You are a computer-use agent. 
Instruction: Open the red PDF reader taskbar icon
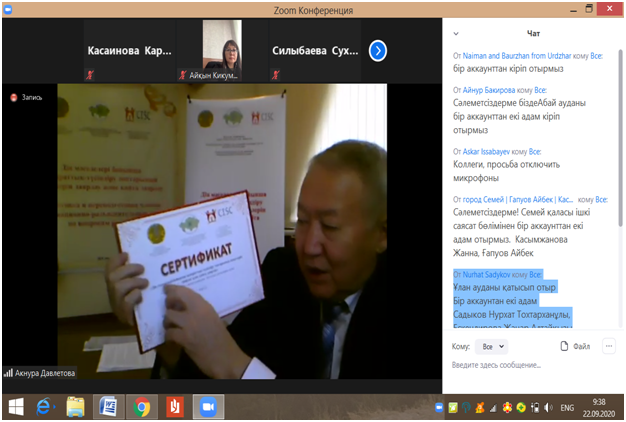(x=174, y=407)
